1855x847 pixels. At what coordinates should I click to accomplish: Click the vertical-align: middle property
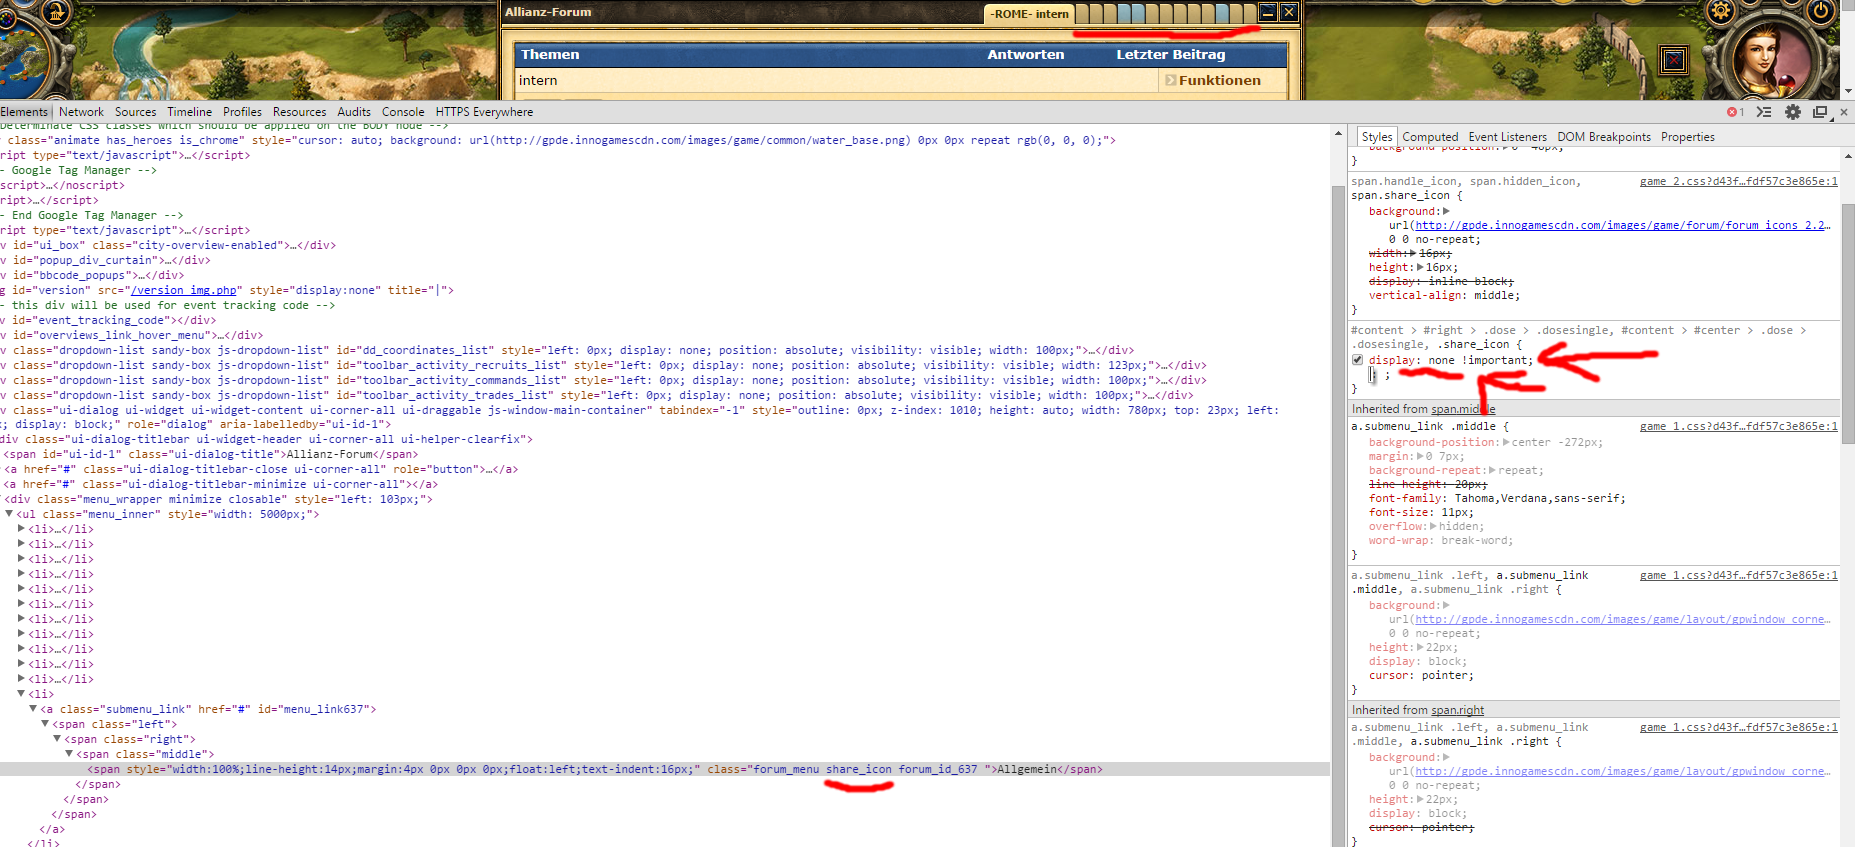(x=1444, y=295)
